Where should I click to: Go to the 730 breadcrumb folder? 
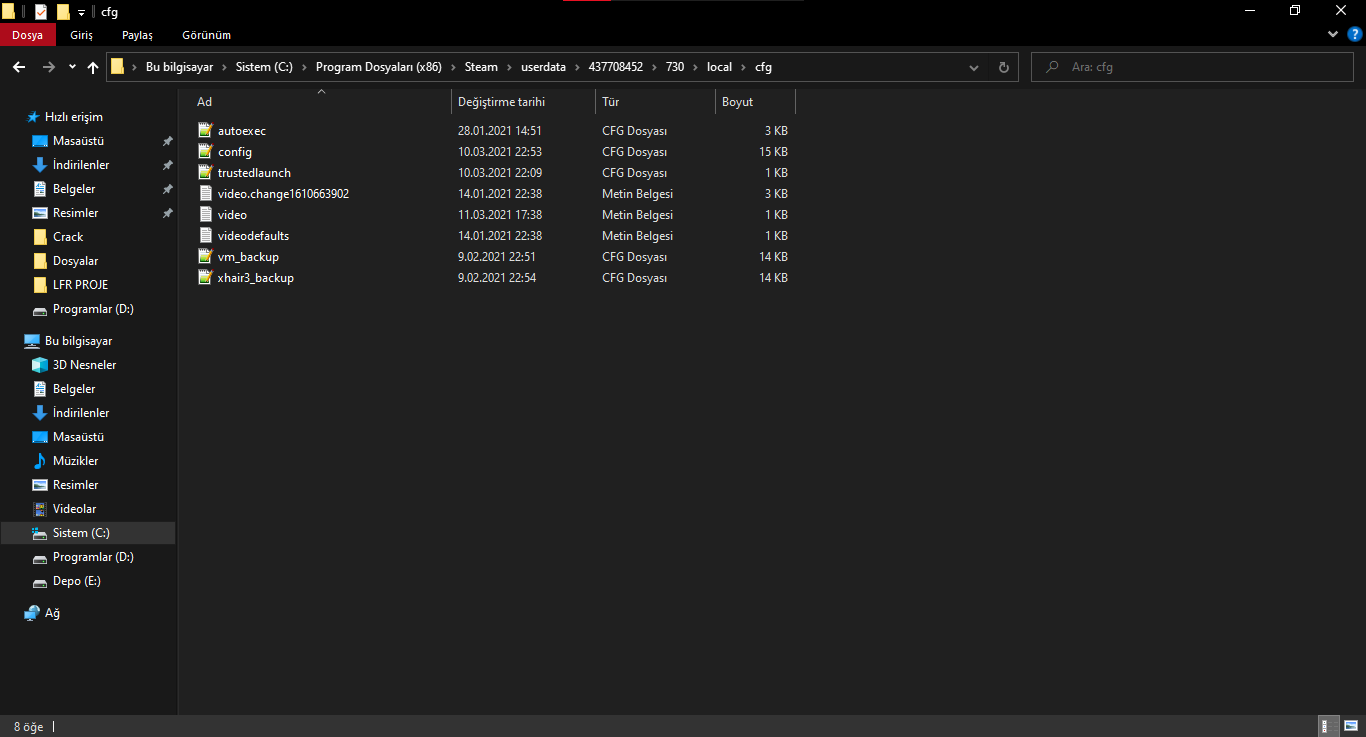pyautogui.click(x=675, y=67)
